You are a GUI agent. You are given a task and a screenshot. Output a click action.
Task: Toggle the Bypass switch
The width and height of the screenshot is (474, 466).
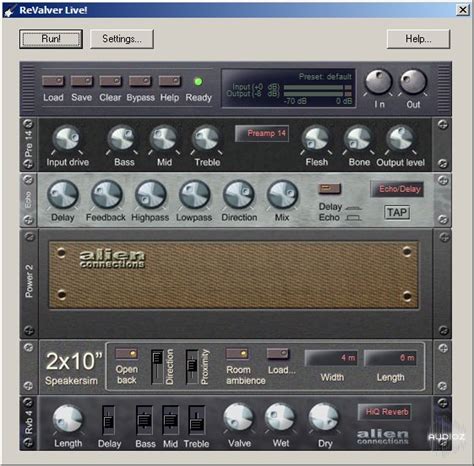pos(140,81)
